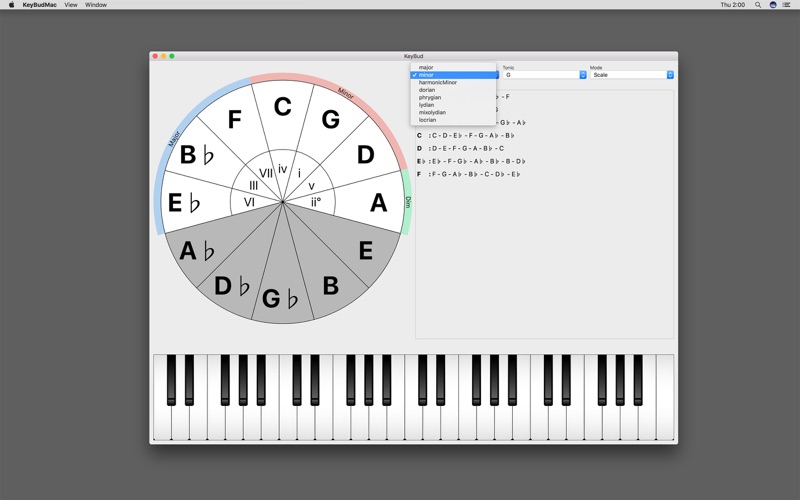Select lydian from the scale list
This screenshot has width=800, height=500.
(453, 105)
